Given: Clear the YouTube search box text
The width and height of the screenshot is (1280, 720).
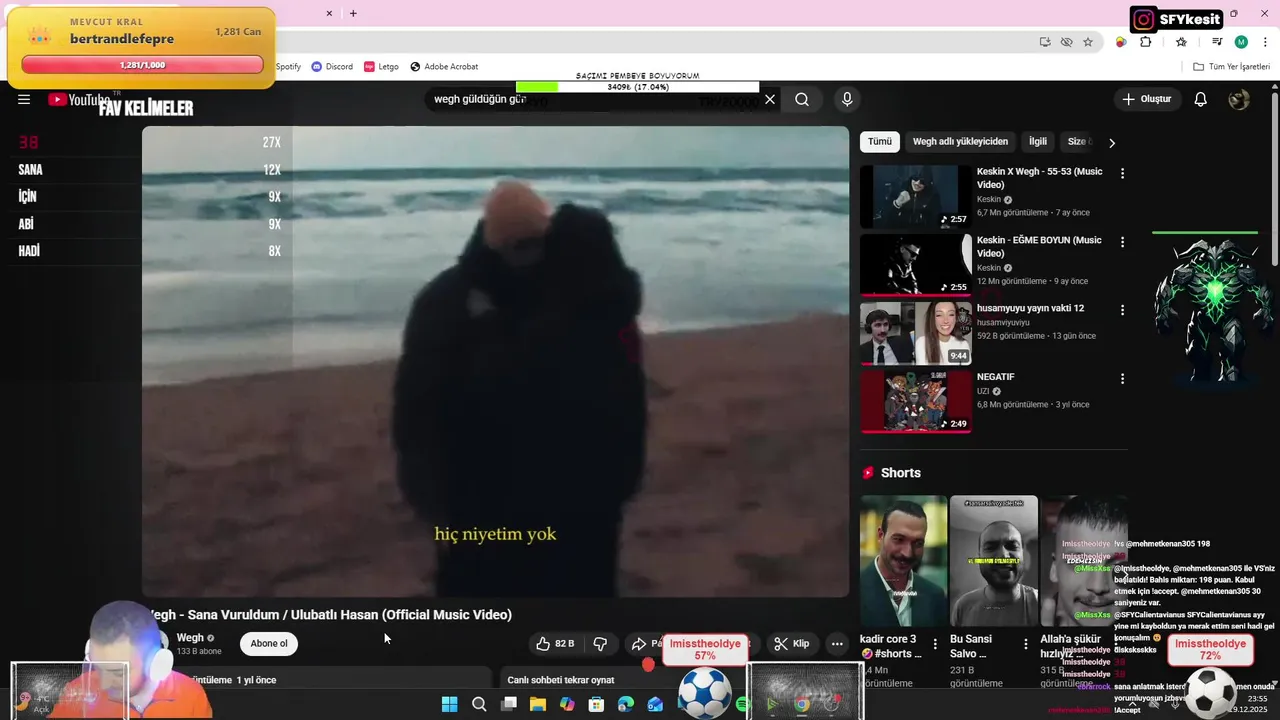Looking at the screenshot, I should pyautogui.click(x=770, y=99).
